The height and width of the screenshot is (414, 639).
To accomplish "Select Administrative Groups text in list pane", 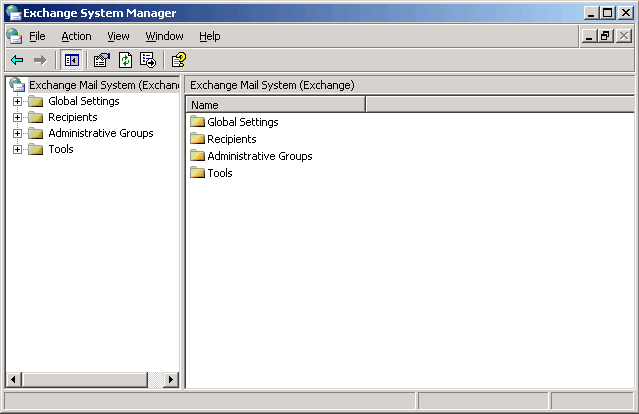I will click(260, 156).
